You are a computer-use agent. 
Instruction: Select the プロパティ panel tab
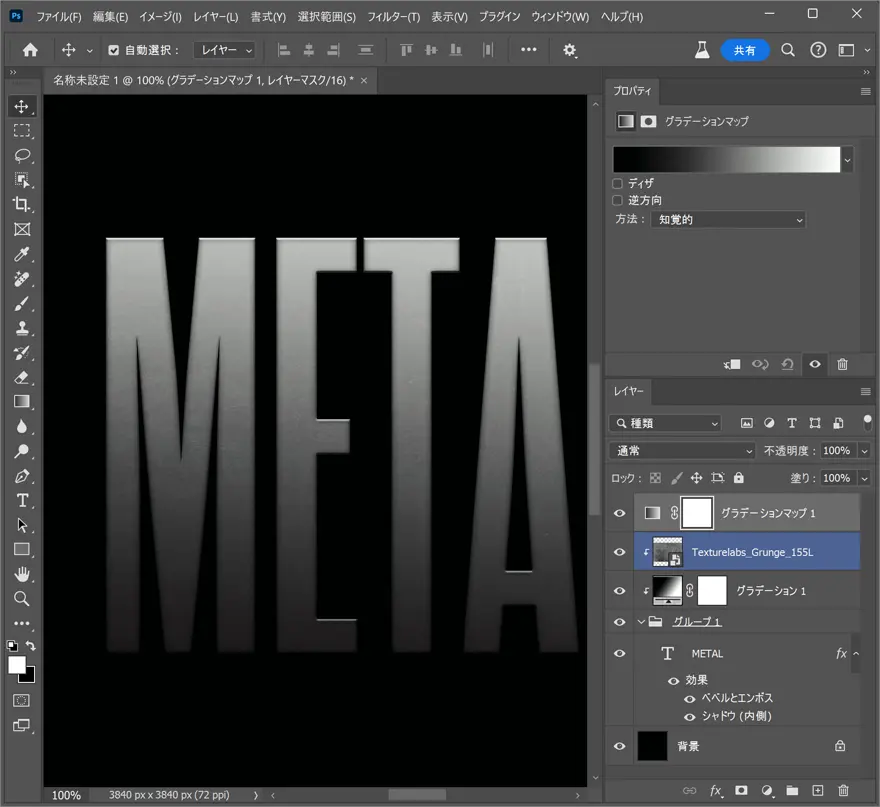632,91
